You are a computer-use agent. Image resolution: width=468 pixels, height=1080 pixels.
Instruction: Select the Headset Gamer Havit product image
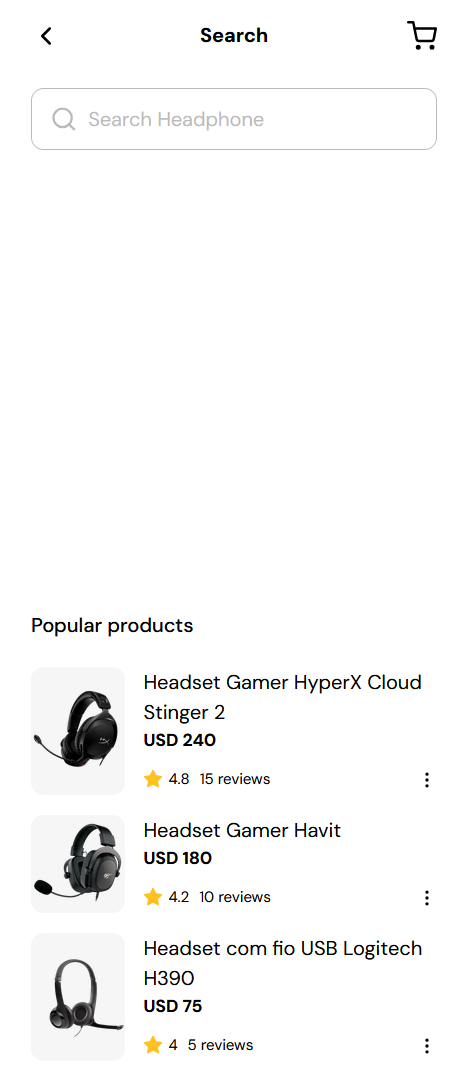coord(78,864)
